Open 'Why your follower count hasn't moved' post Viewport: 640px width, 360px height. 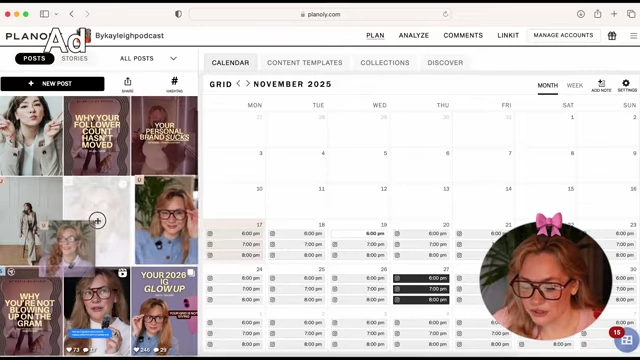tap(97, 136)
